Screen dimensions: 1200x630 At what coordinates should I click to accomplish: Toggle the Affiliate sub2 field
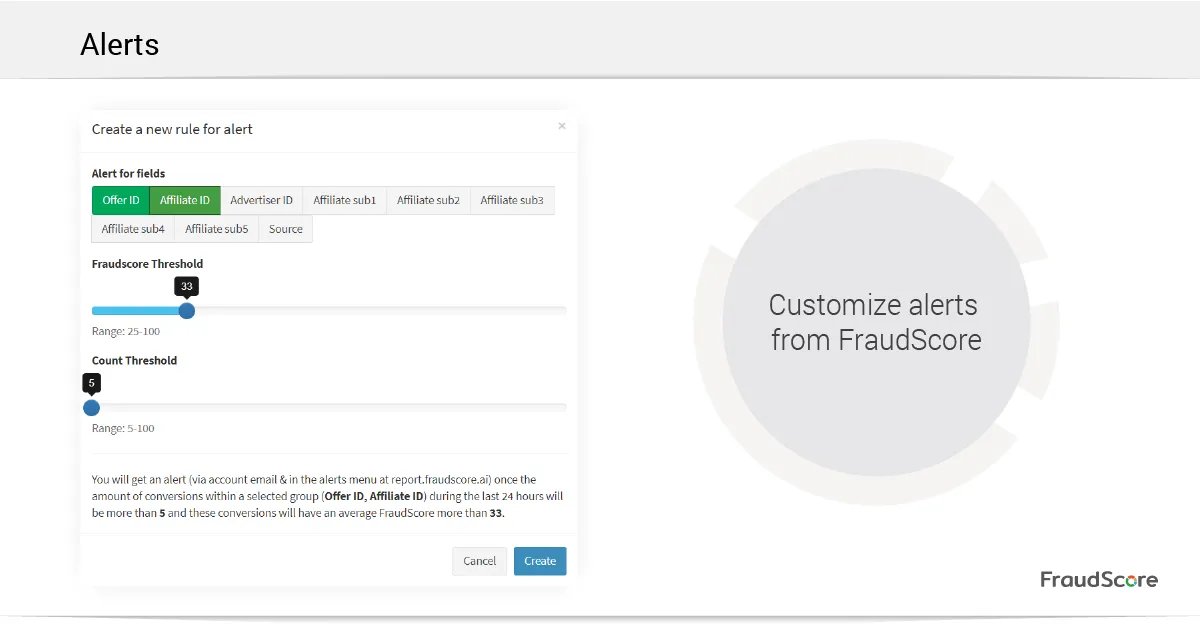428,200
